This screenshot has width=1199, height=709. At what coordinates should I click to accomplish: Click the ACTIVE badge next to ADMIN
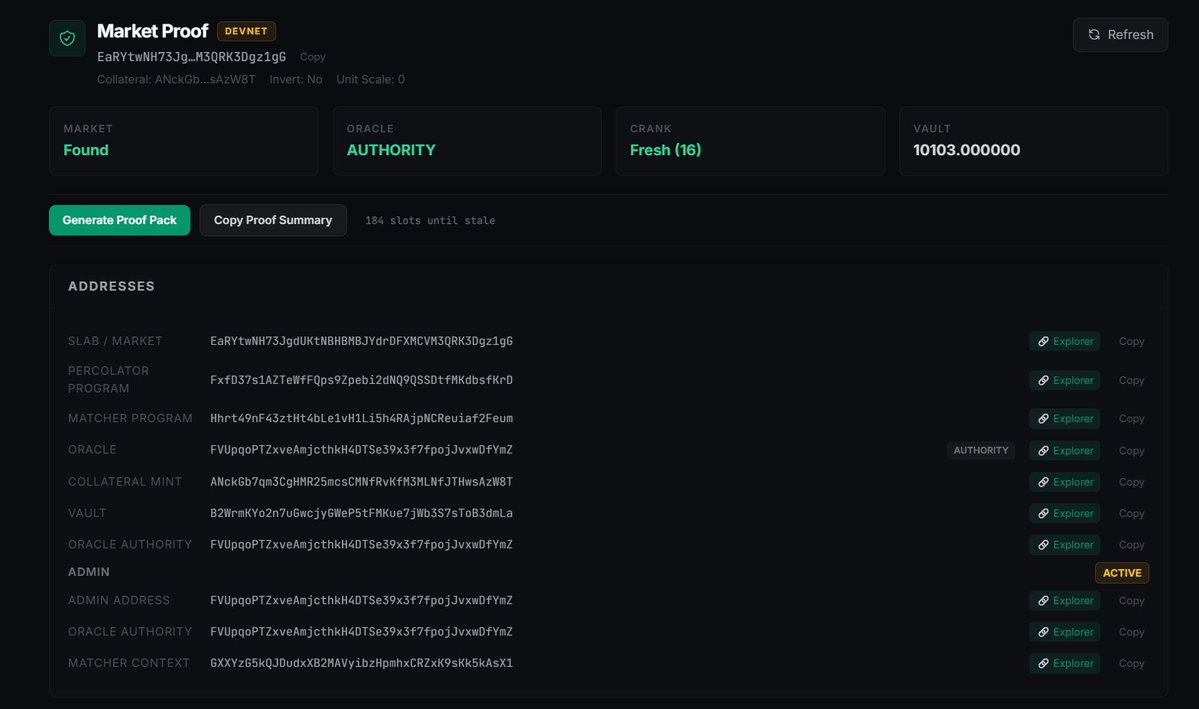[x=1122, y=572]
